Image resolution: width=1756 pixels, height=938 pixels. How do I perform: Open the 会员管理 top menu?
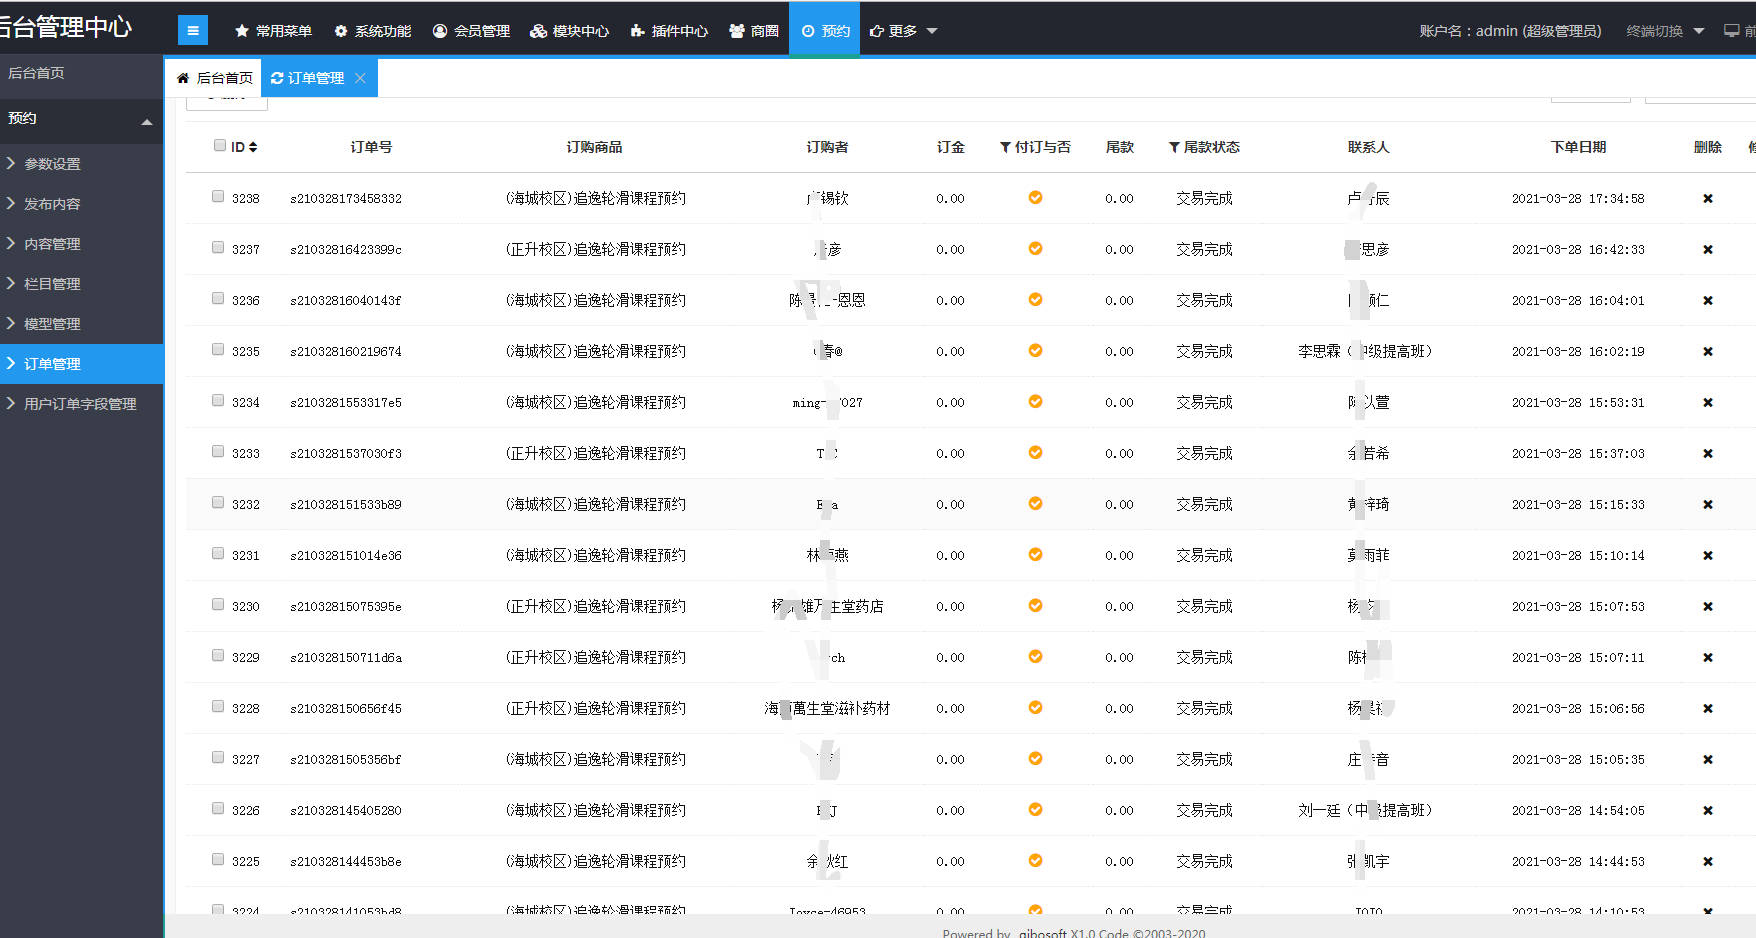pyautogui.click(x=471, y=31)
